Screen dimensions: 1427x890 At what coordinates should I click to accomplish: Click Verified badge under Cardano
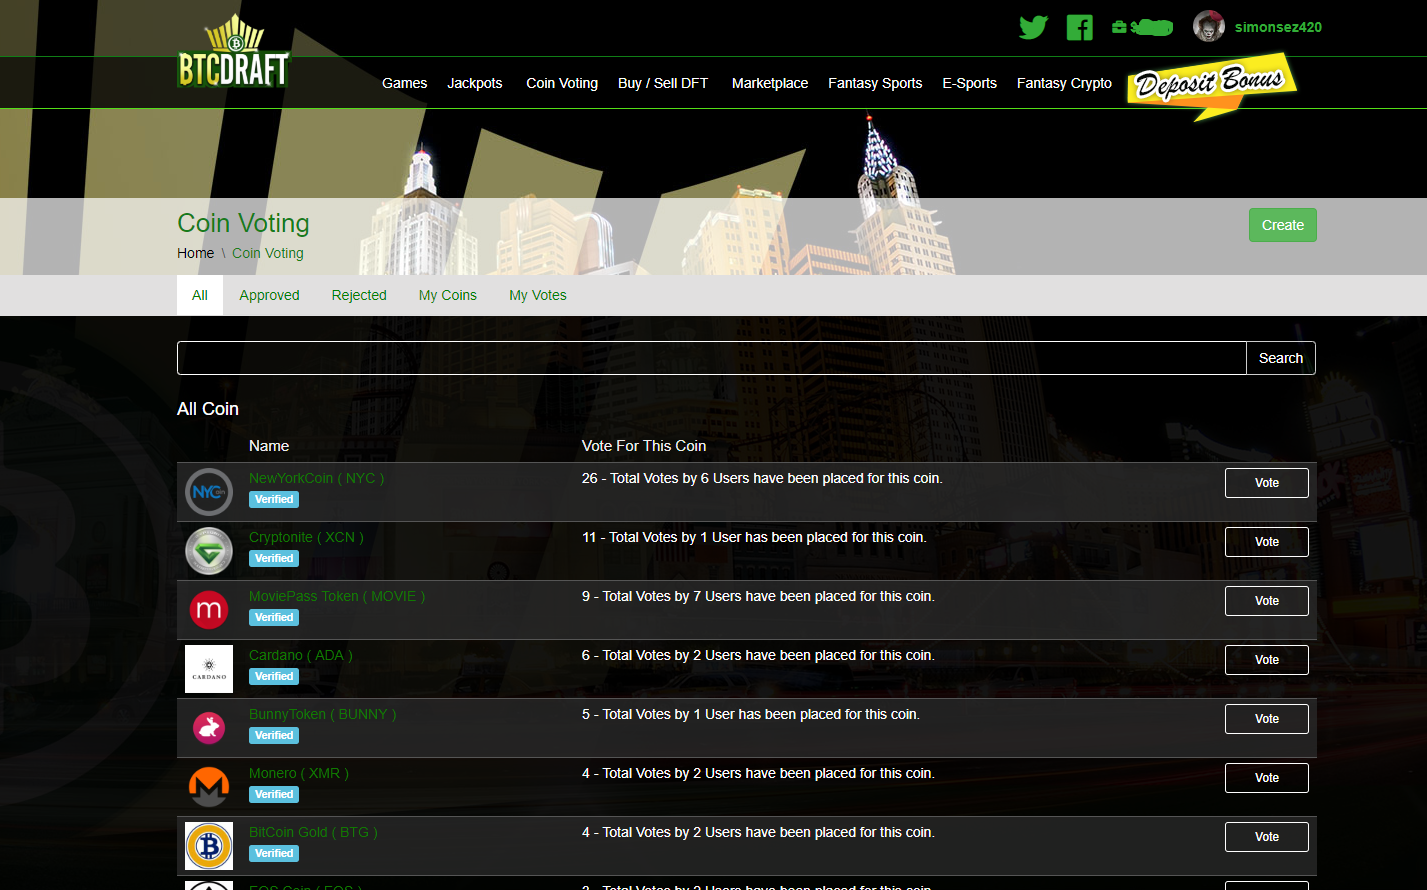point(274,677)
